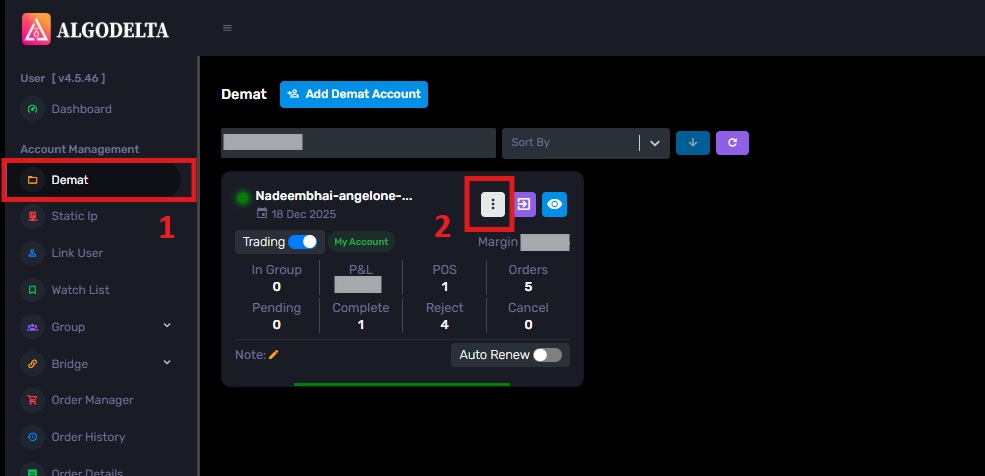Click the blue eye view icon
This screenshot has height=476, width=985.
coord(554,204)
